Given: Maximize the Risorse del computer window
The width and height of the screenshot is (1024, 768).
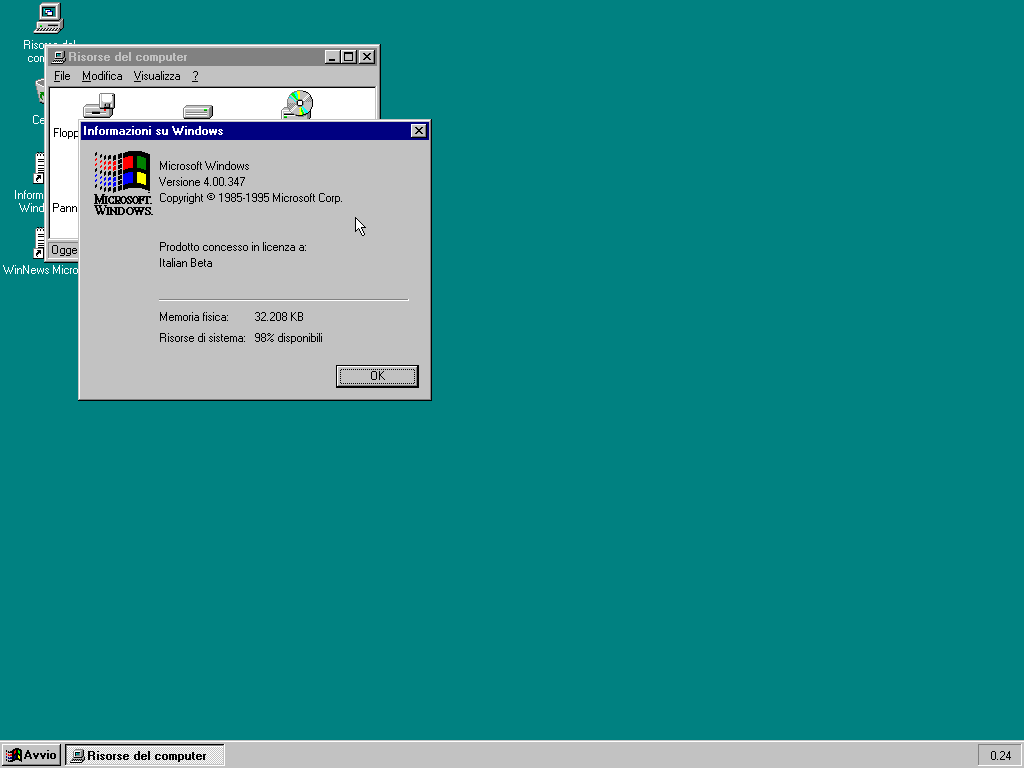Looking at the screenshot, I should click(348, 57).
